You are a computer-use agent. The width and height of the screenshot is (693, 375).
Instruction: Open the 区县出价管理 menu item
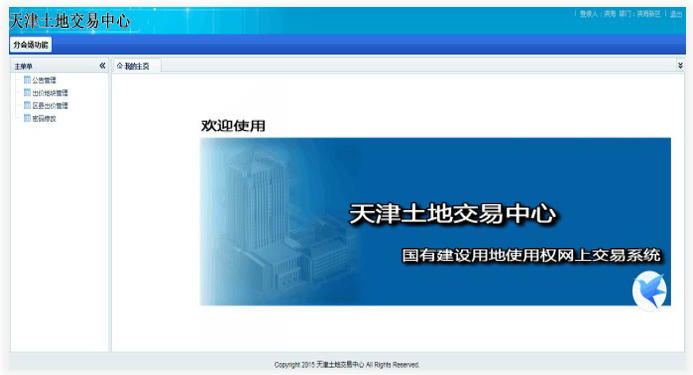pyautogui.click(x=50, y=106)
